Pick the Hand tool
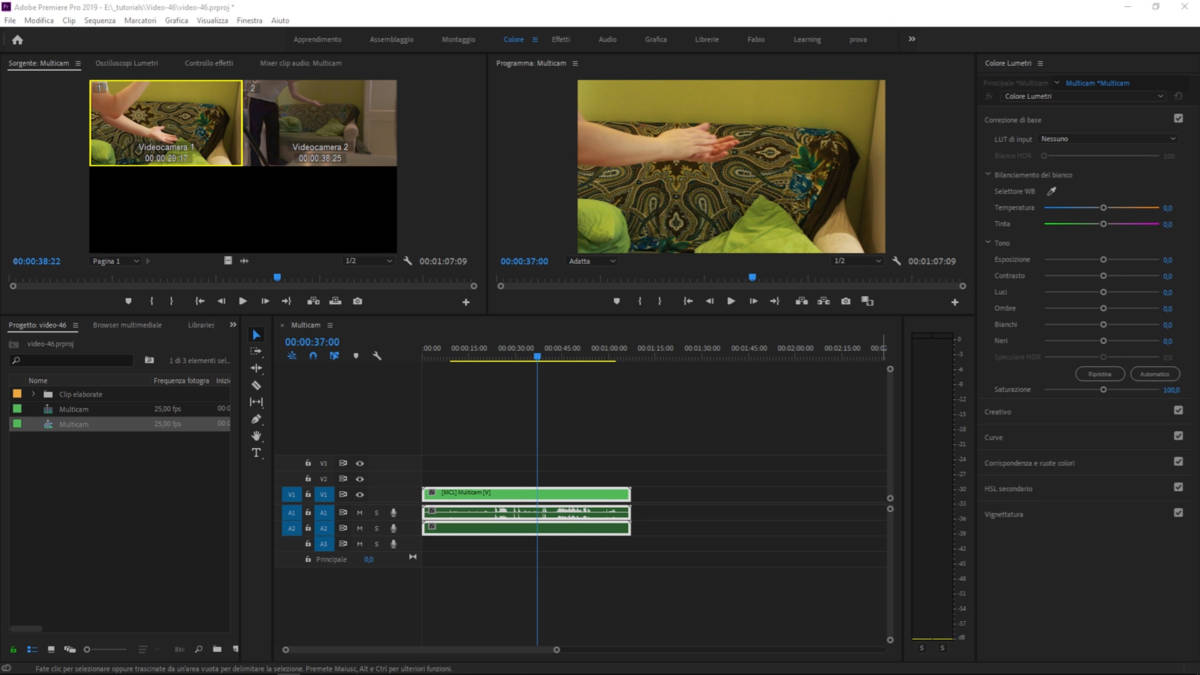The width and height of the screenshot is (1200, 675). click(256, 436)
